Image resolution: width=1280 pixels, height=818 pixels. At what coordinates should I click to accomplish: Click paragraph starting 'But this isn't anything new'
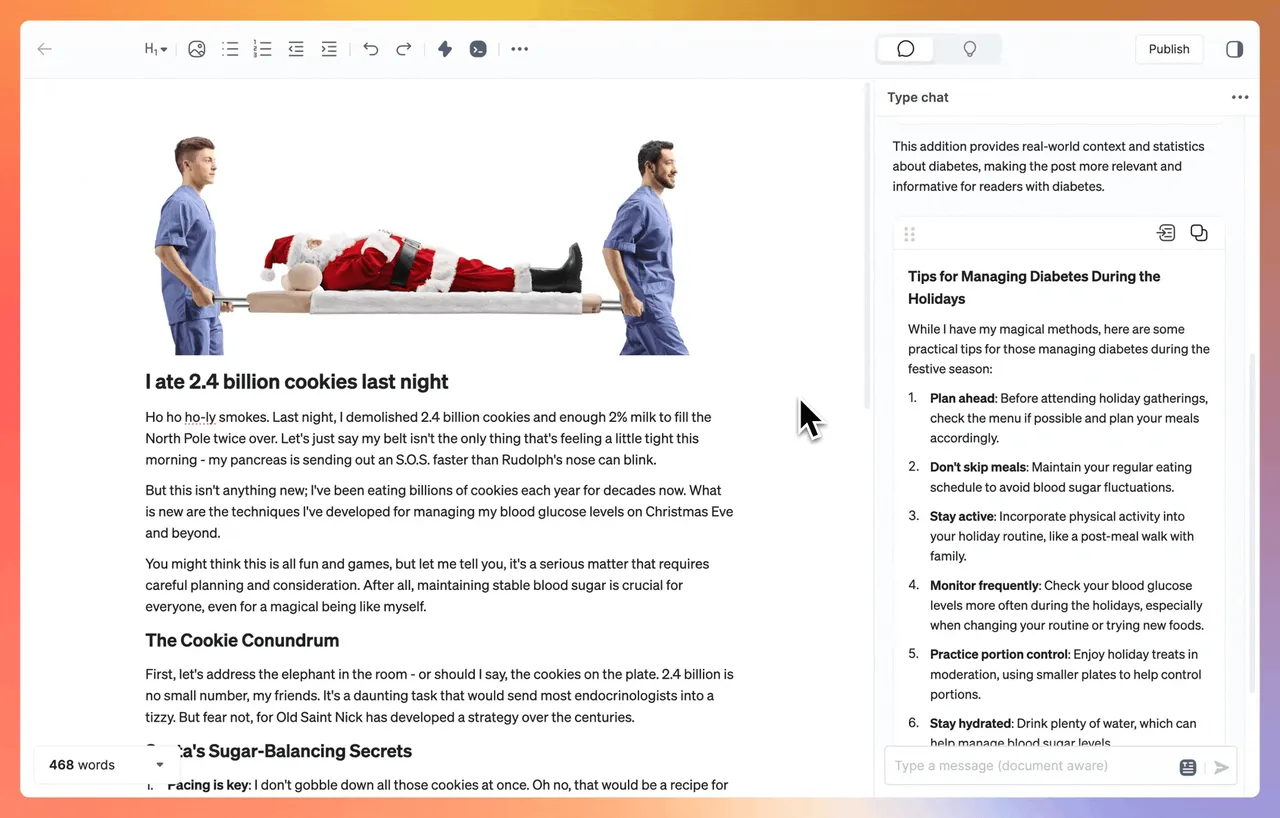439,512
